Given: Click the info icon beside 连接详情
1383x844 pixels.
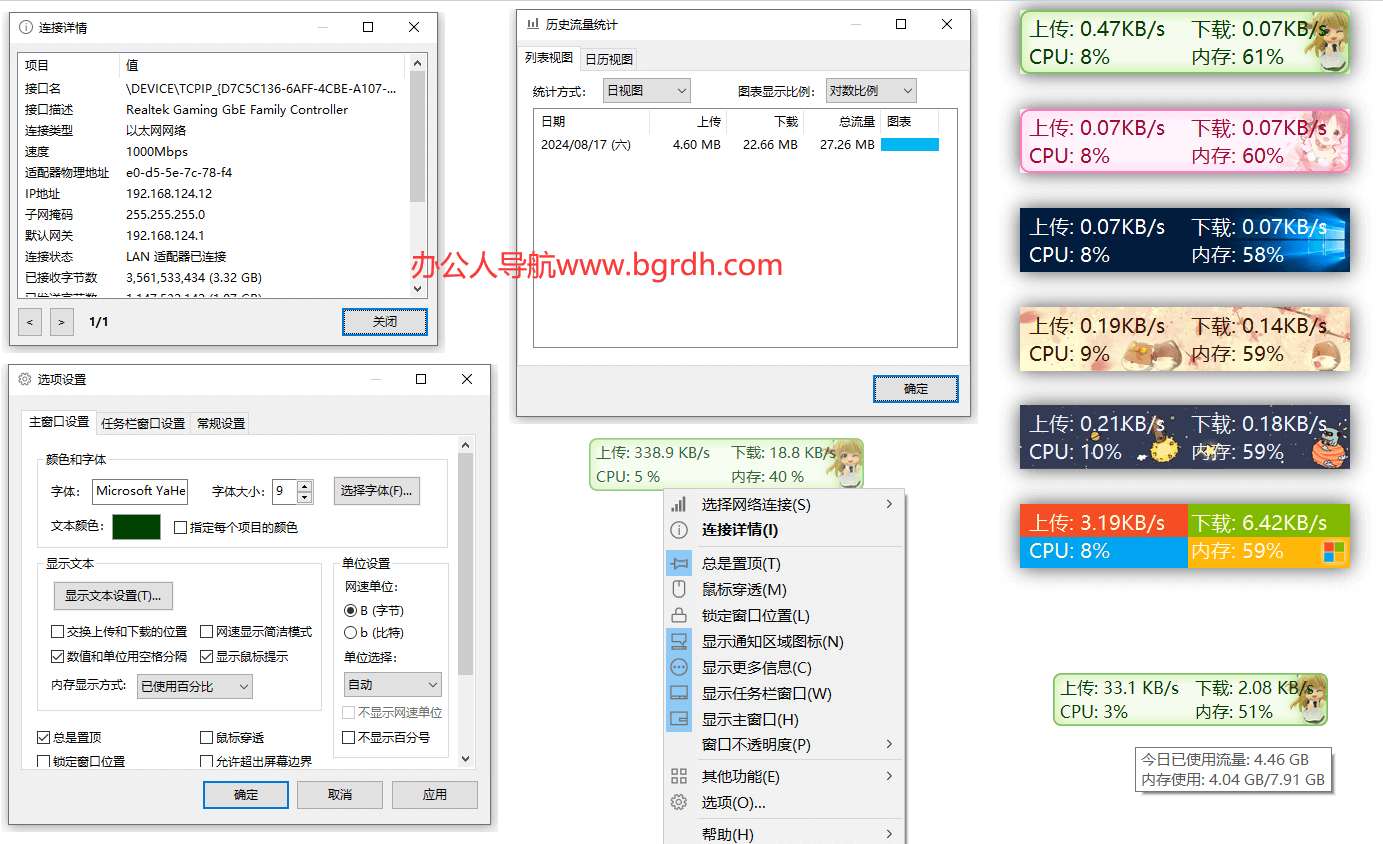Looking at the screenshot, I should coord(679,530).
